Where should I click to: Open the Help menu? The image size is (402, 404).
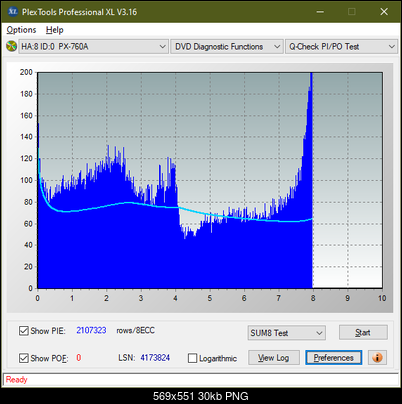click(x=54, y=30)
